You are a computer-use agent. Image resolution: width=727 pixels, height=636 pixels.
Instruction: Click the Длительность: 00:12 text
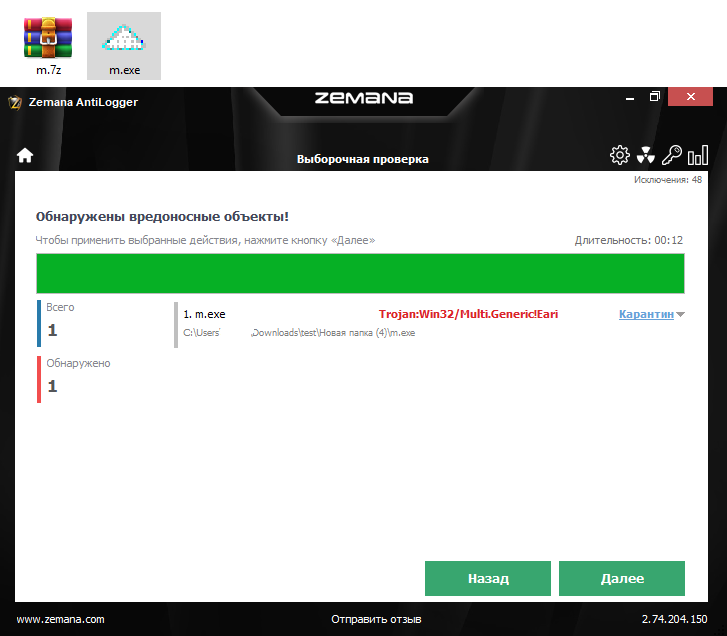[629, 240]
